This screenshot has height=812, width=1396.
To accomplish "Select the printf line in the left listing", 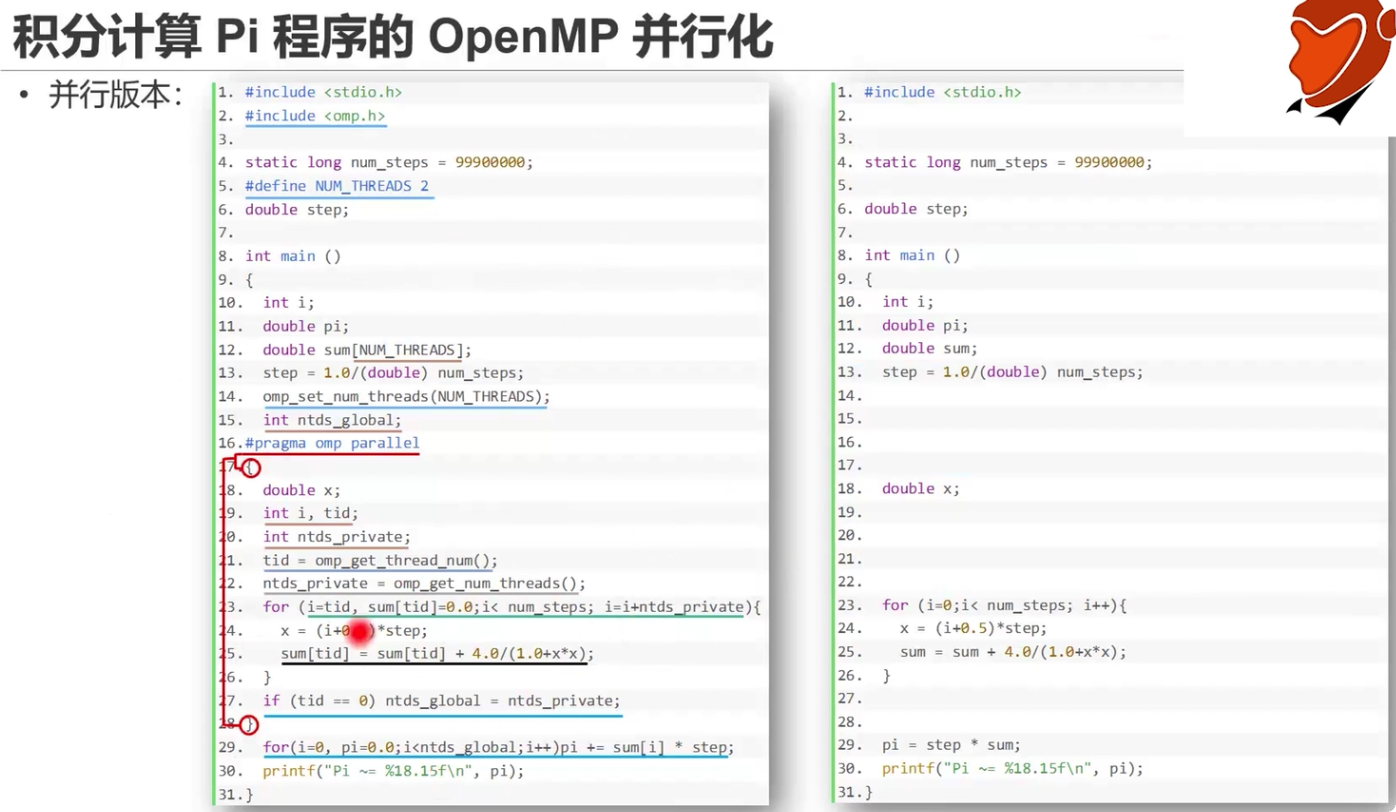I will coord(393,771).
